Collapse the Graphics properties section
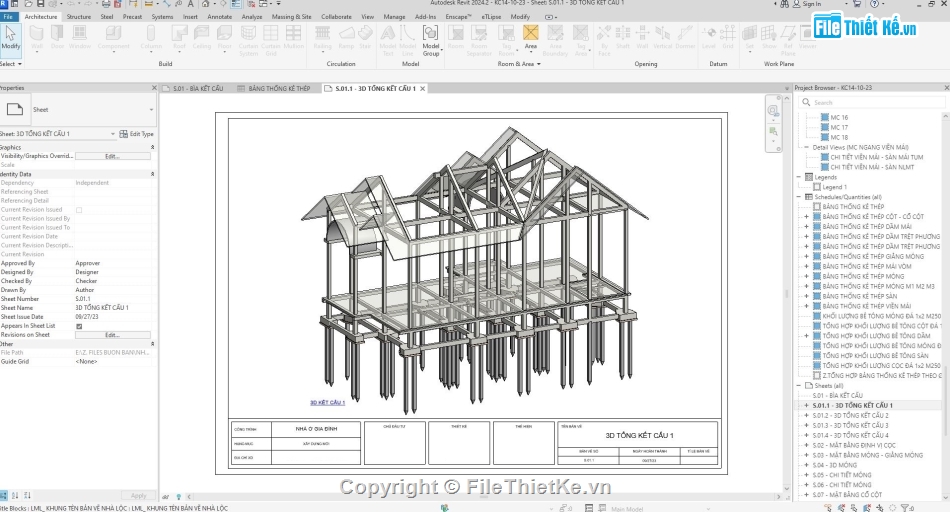950x512 pixels. pyautogui.click(x=153, y=147)
